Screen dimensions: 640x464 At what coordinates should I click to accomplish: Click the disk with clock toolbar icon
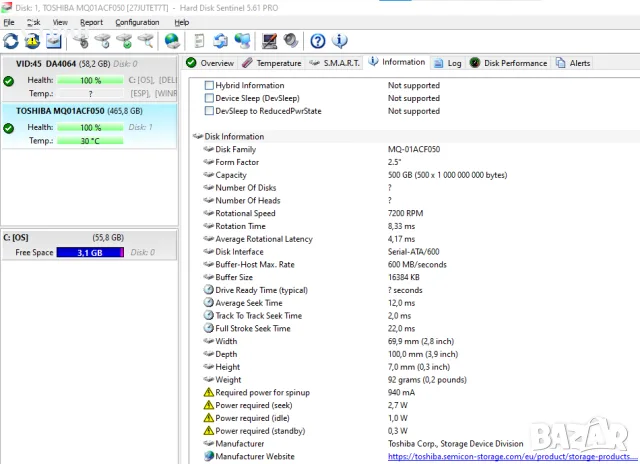tap(102, 41)
